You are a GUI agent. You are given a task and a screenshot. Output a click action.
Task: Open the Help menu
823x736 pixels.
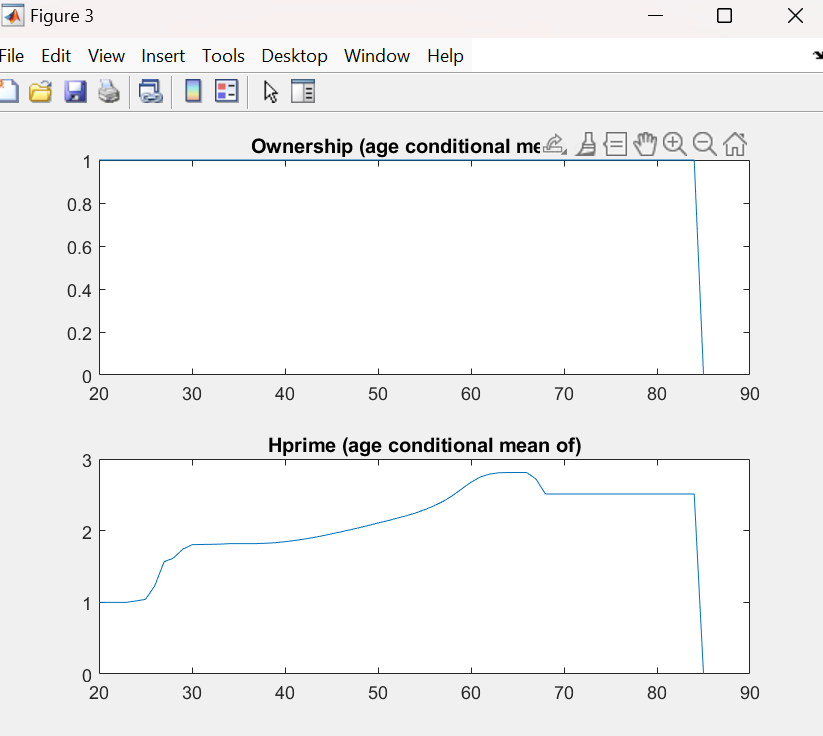coord(445,56)
